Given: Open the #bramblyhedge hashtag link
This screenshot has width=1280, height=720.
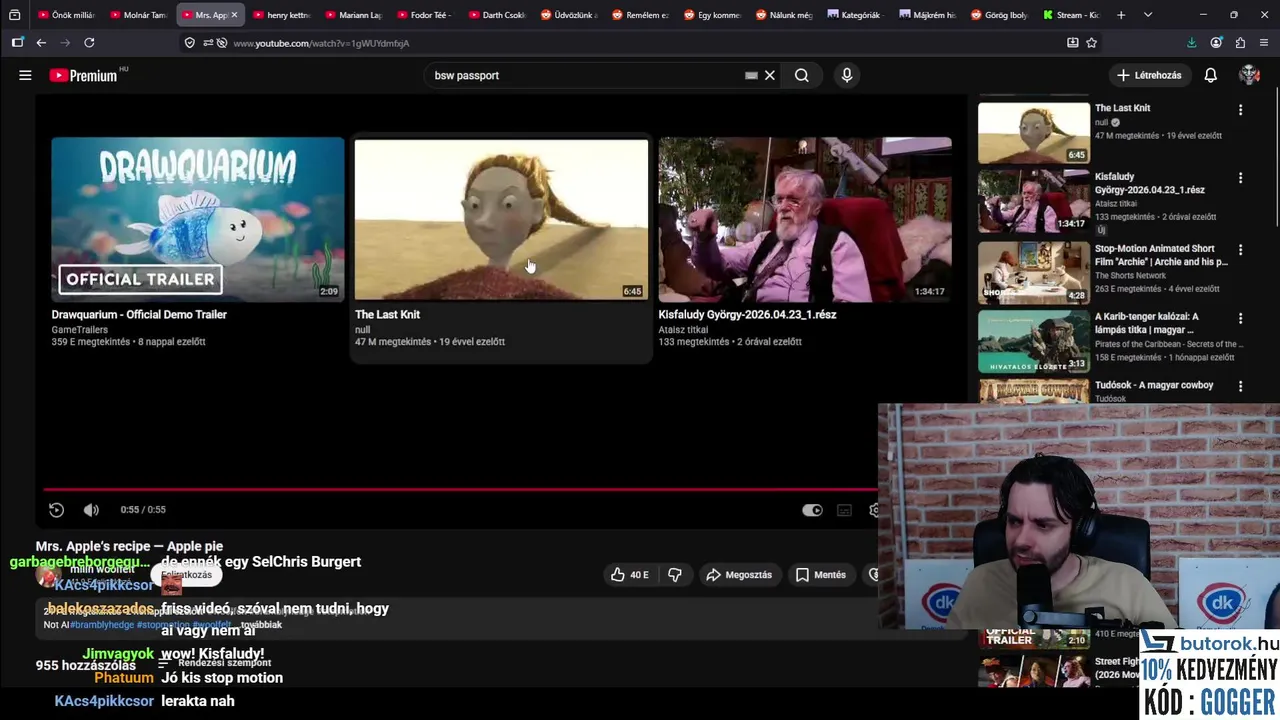Looking at the screenshot, I should 102,625.
